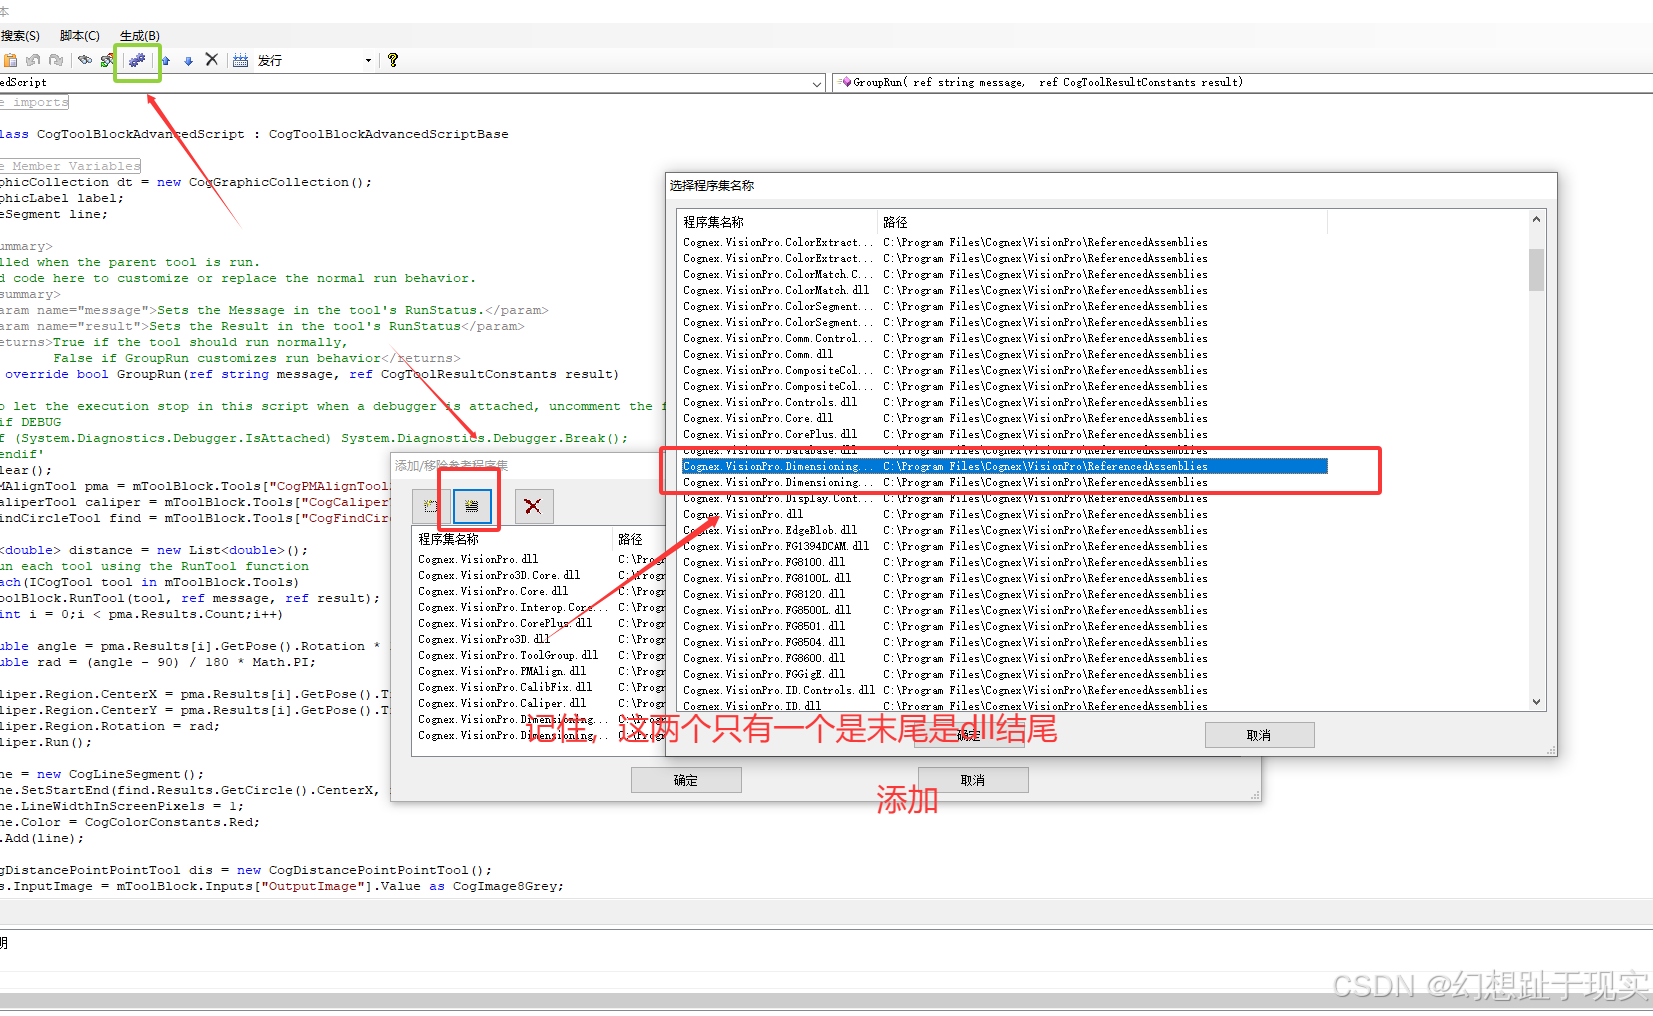Open the 生成(B) menu
Image resolution: width=1653 pixels, height=1016 pixels.
pos(139,36)
